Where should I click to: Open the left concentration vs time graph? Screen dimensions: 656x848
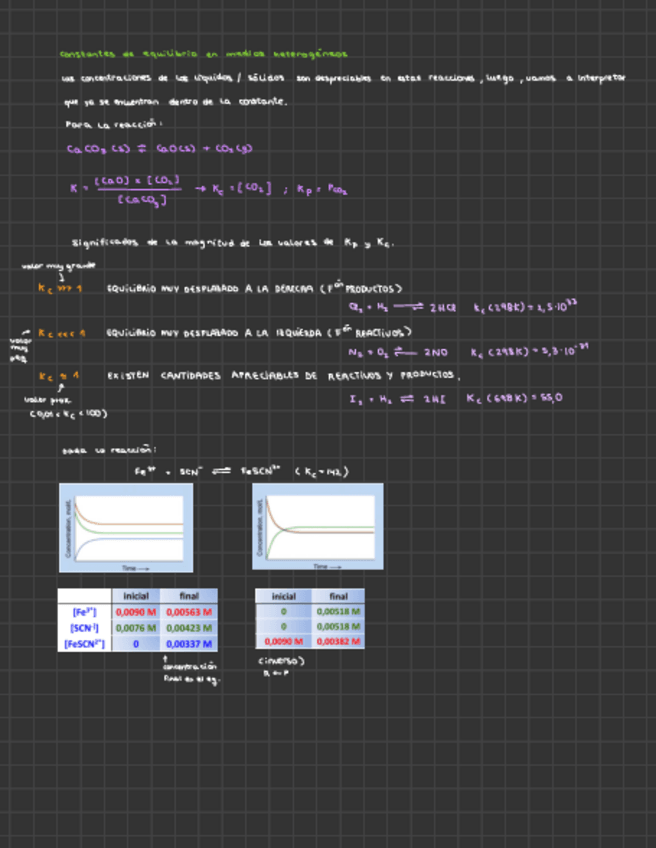[x=124, y=526]
